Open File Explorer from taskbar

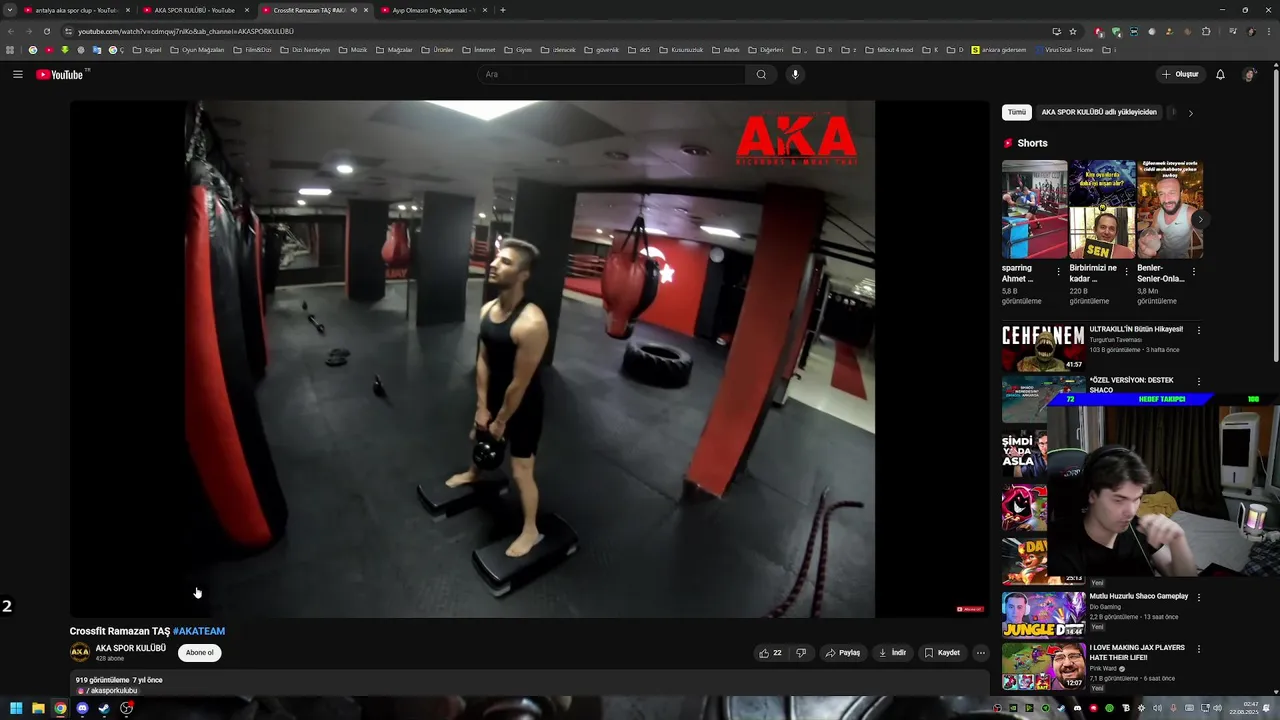click(x=38, y=708)
